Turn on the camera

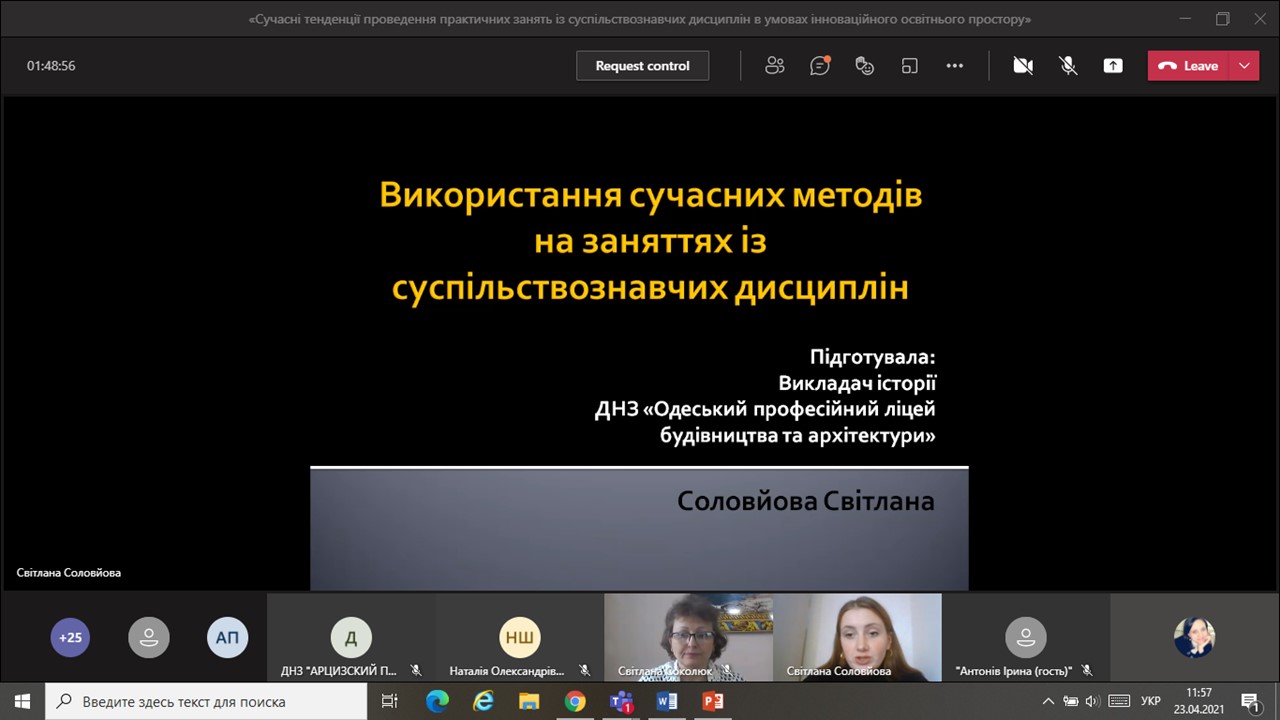tap(1023, 66)
